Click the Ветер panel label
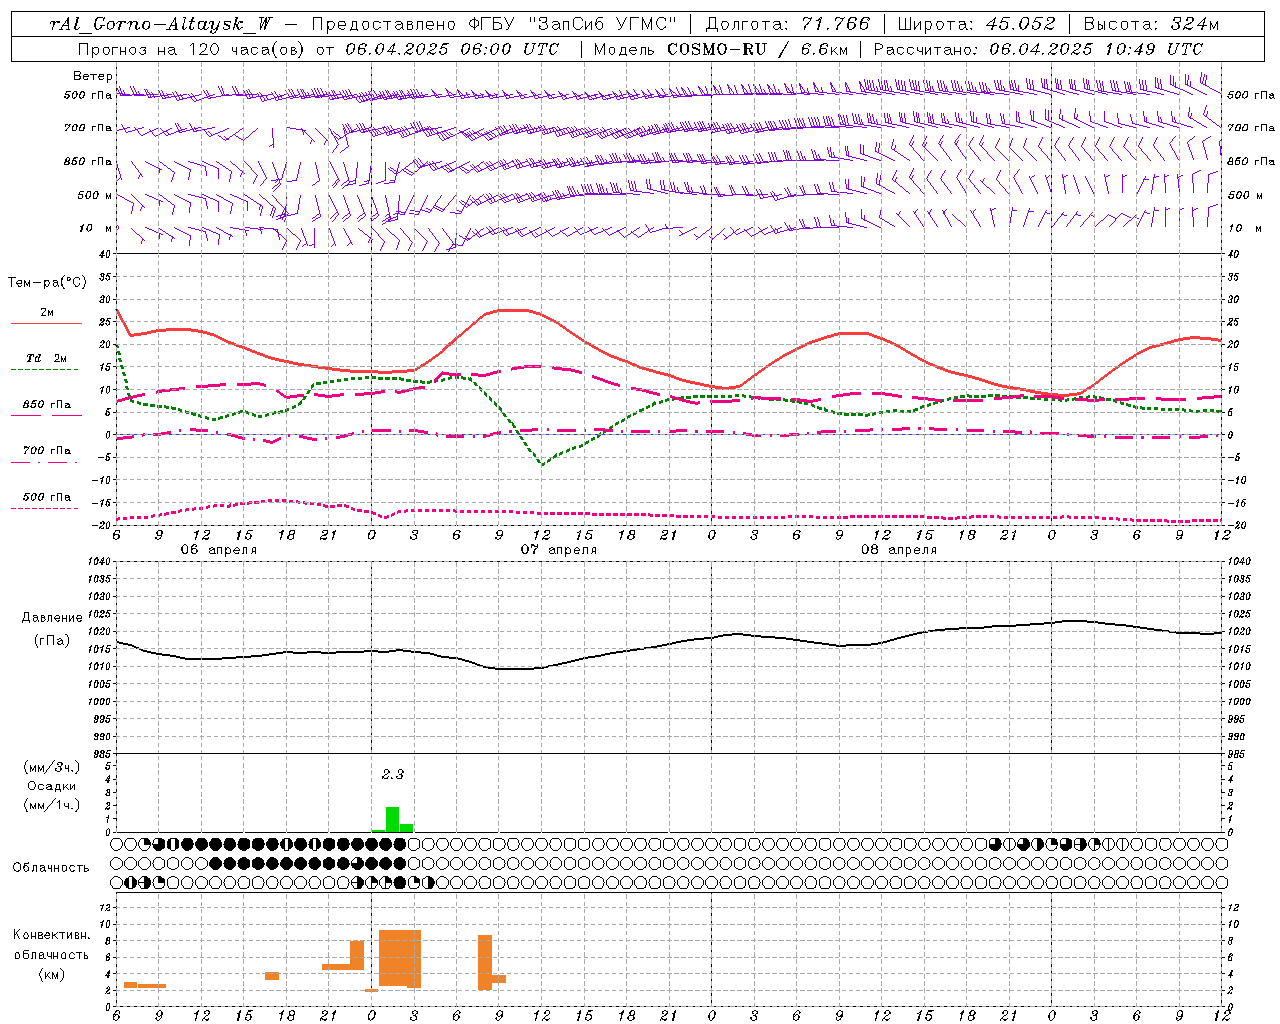The image size is (1280, 1024). 93,76
